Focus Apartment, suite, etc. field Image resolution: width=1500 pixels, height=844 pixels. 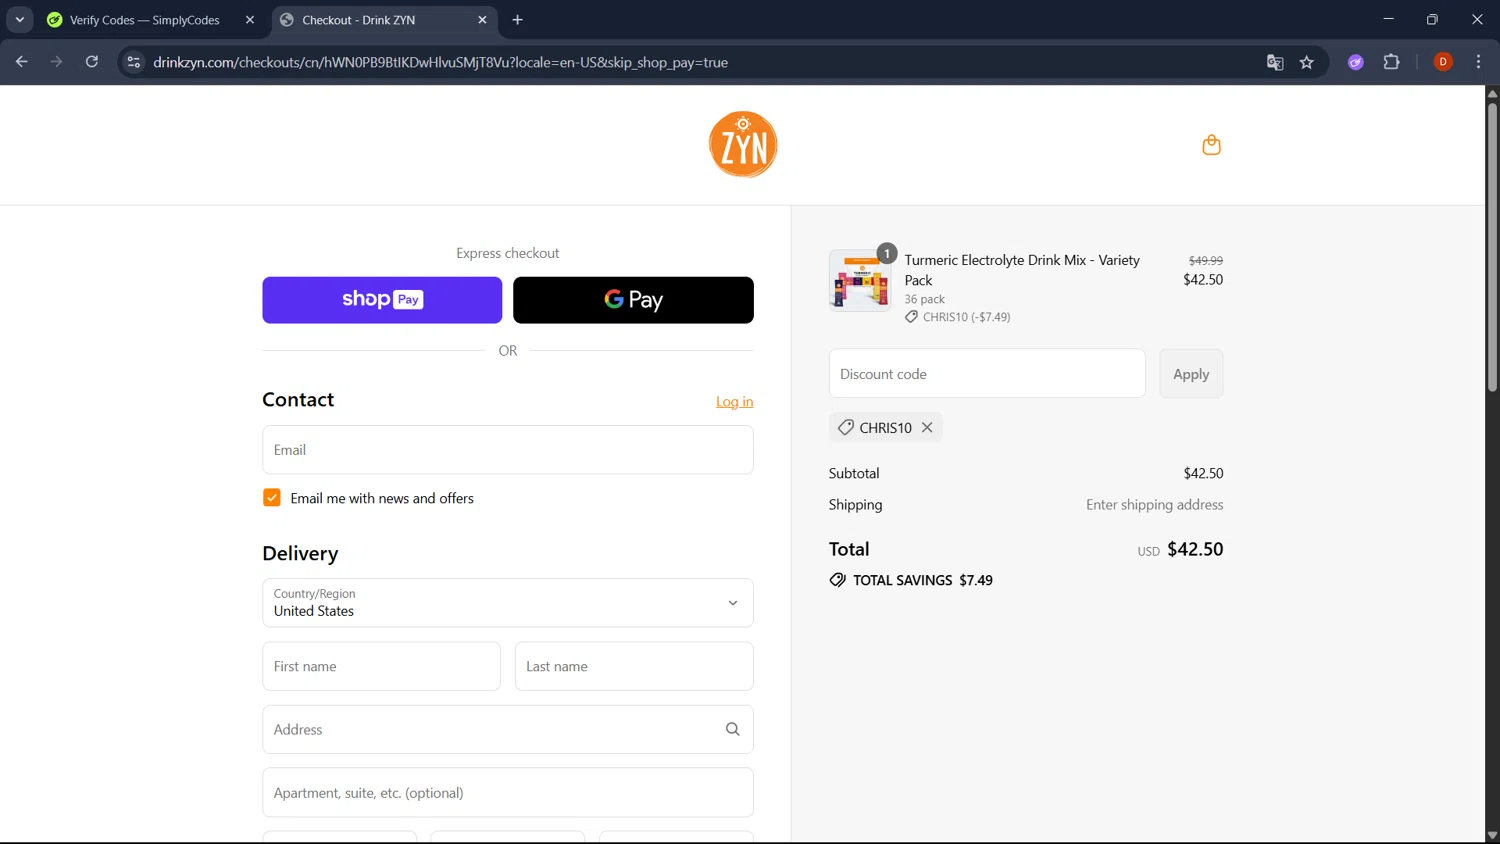click(x=508, y=793)
